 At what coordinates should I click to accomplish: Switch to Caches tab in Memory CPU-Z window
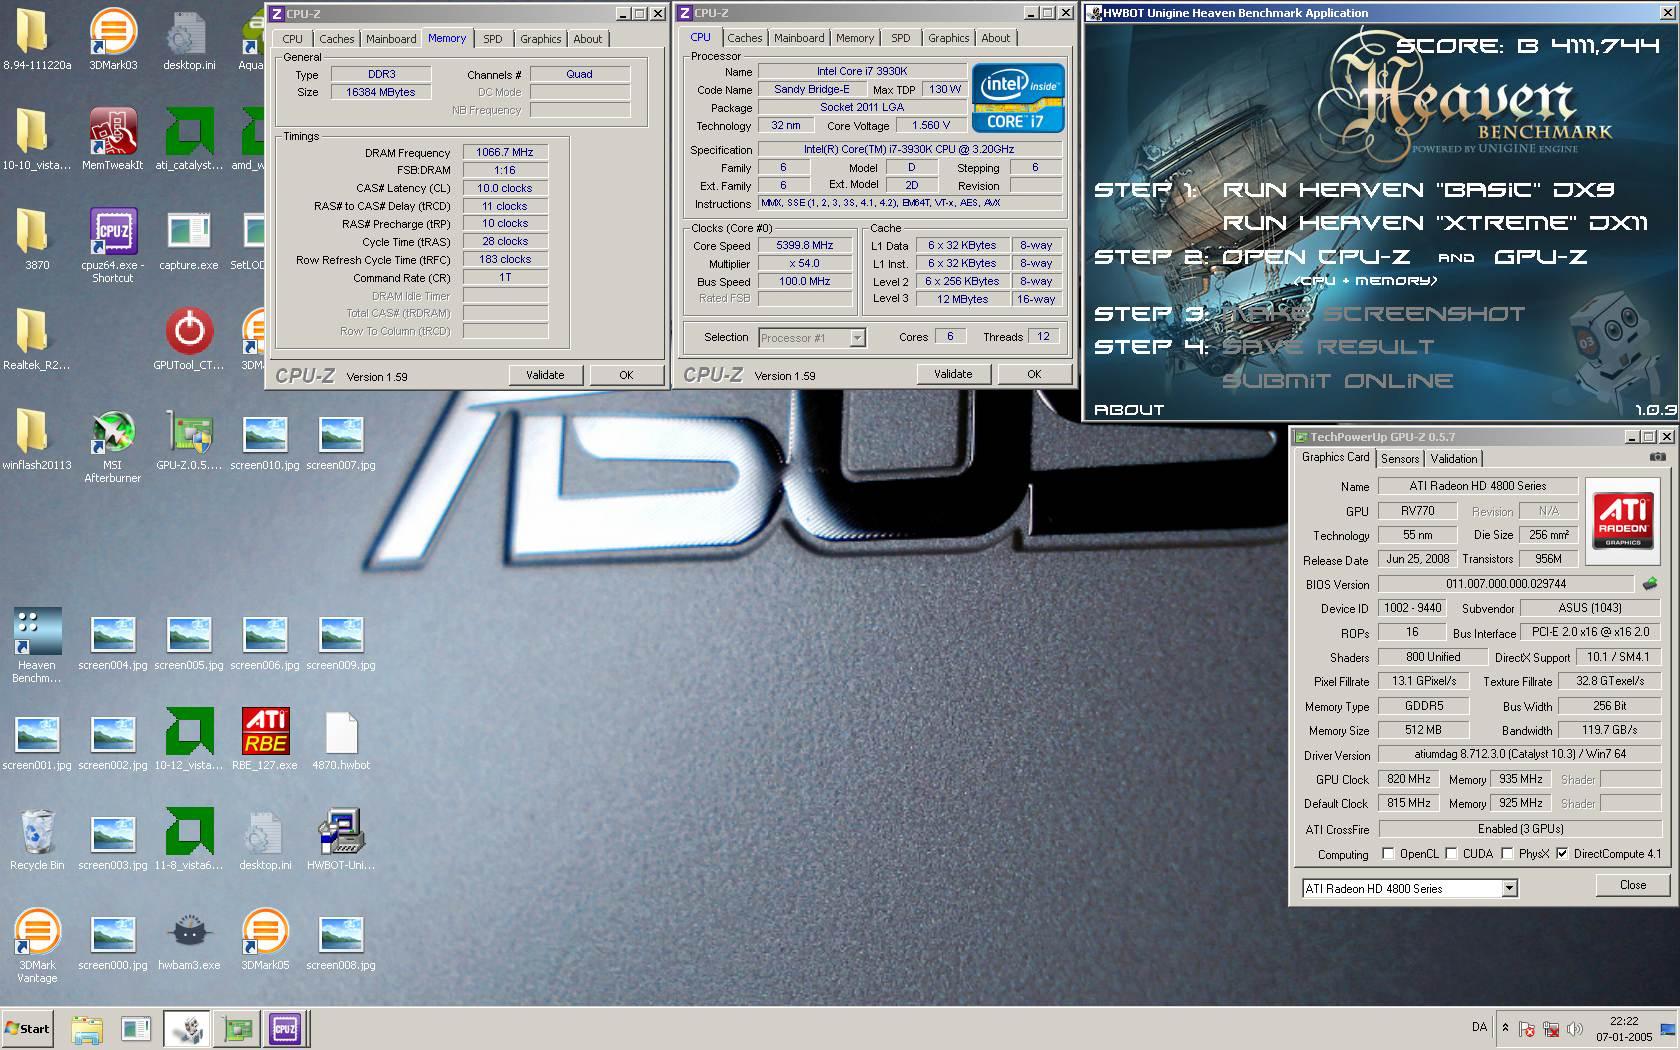point(337,39)
